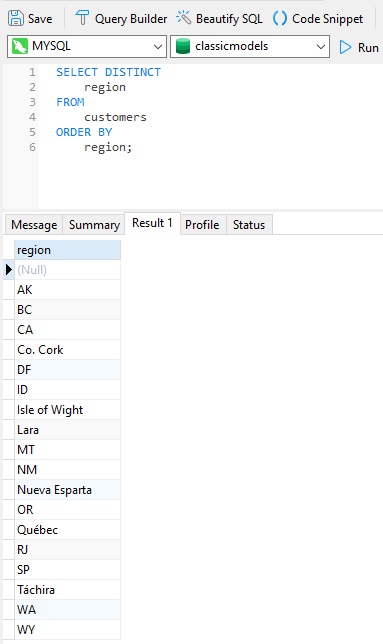Click the customers table name in editor
Image resolution: width=383 pixels, height=644 pixels.
point(115,117)
